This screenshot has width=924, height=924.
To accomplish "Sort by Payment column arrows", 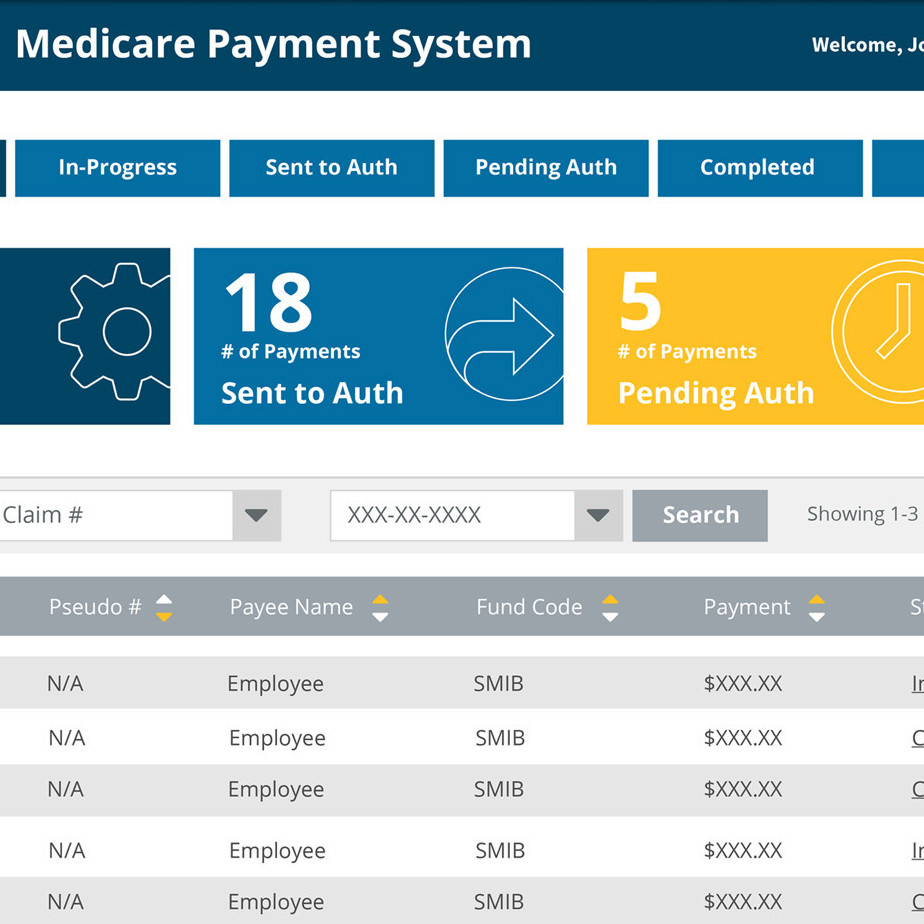I will coord(816,608).
